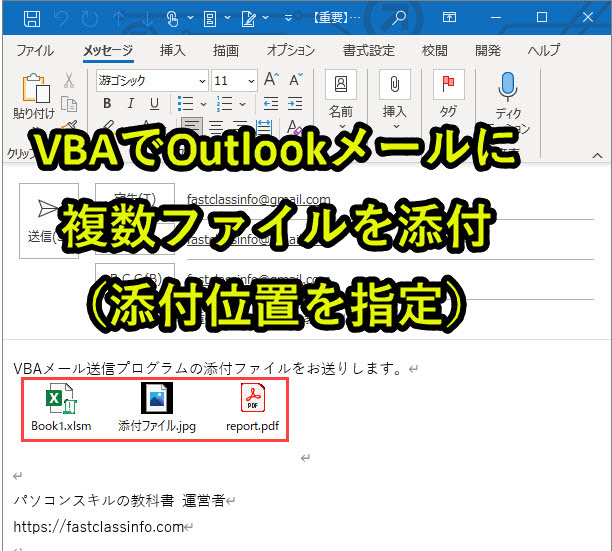Switch to the 挿入 ribbon tab
The width and height of the screenshot is (612, 551).
click(173, 50)
